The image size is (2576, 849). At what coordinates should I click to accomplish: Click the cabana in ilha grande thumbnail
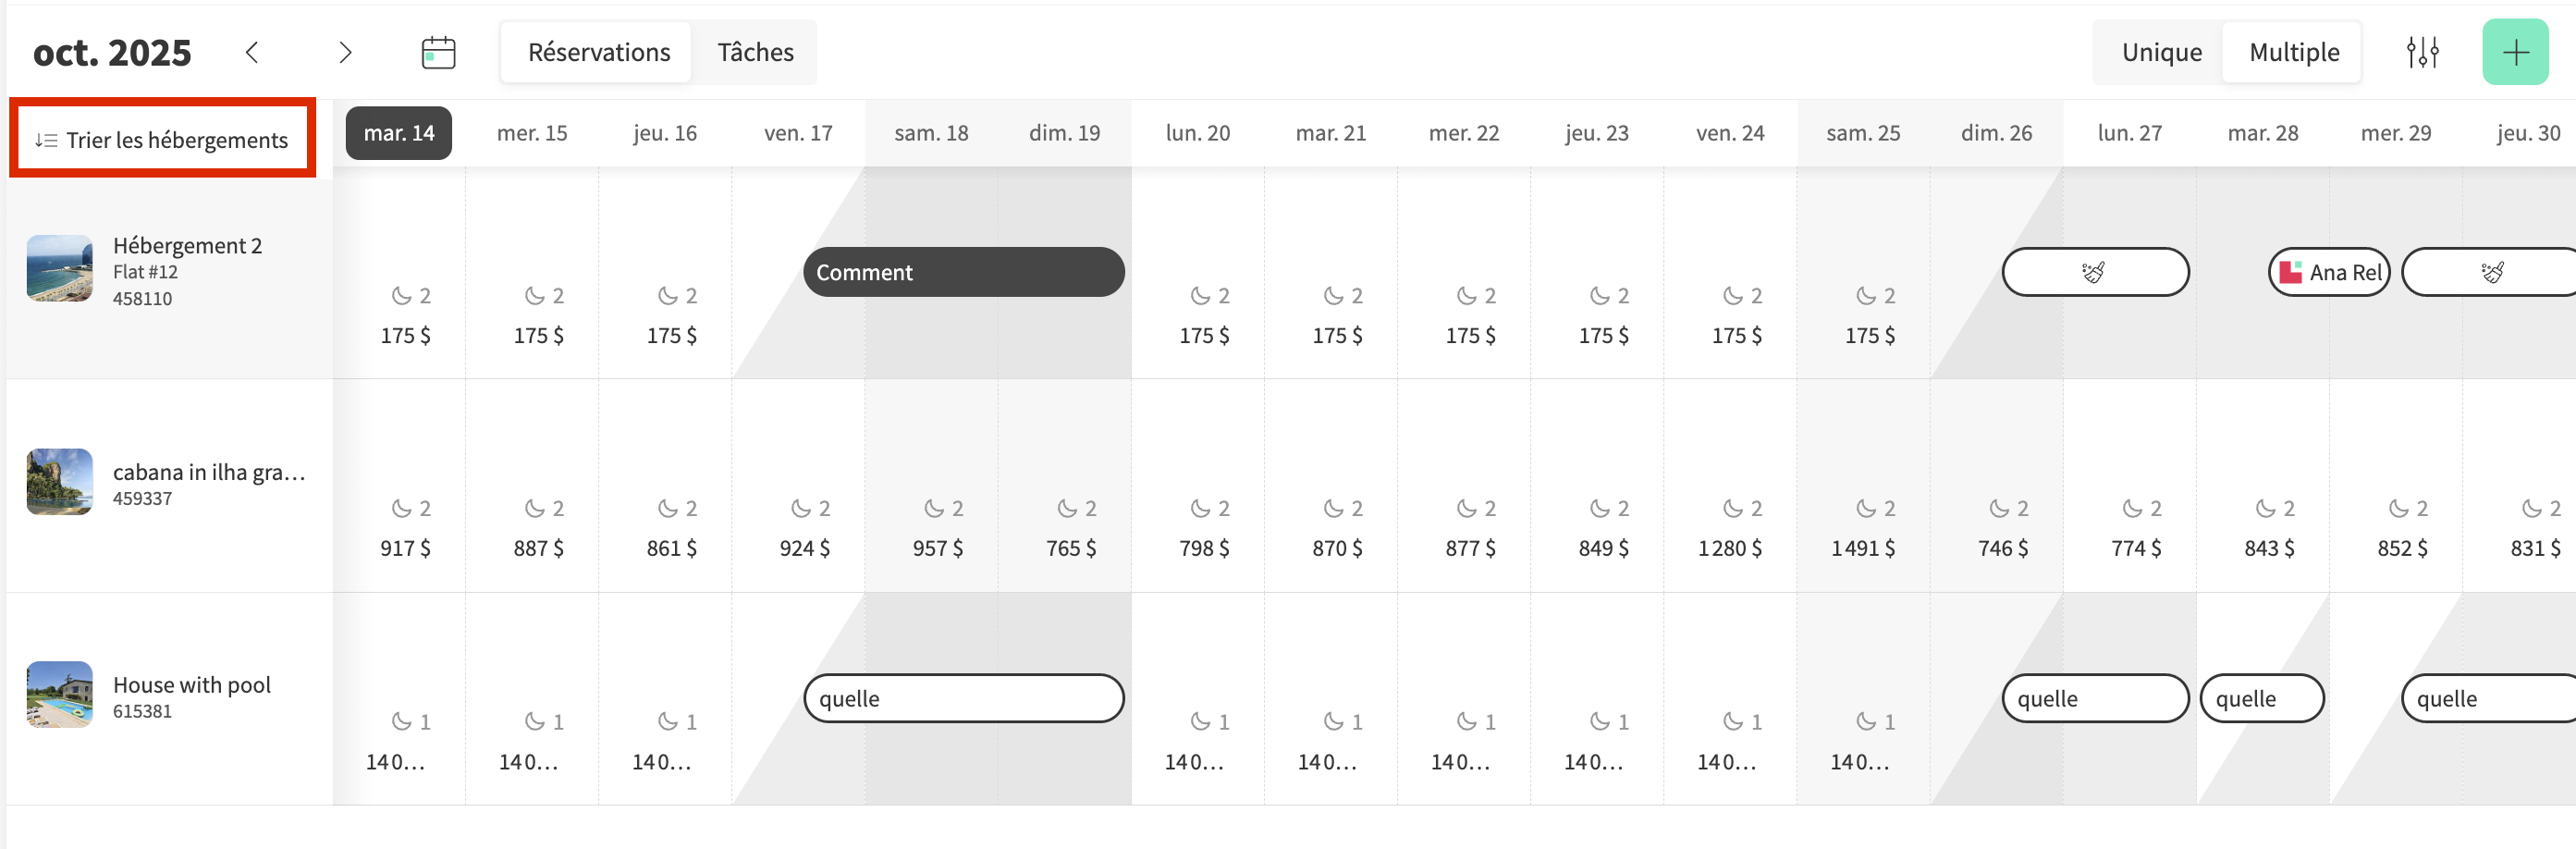coord(60,481)
